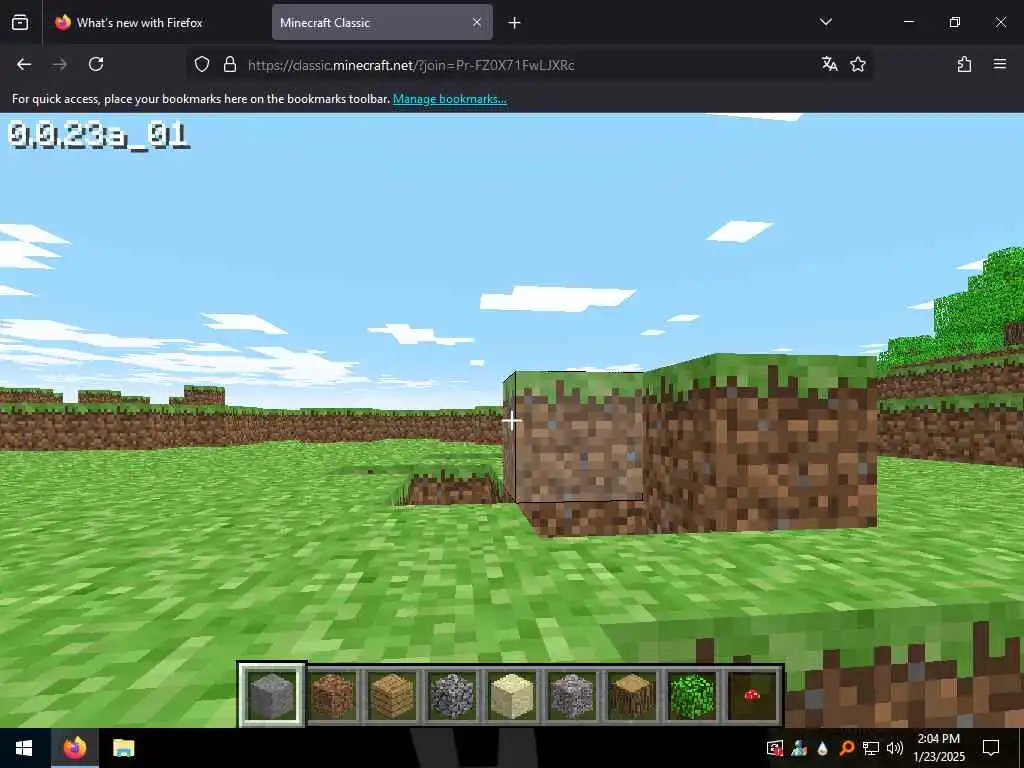Screen dimensions: 1024x768
Task: Open the tracking protection shield icon
Action: click(202, 64)
